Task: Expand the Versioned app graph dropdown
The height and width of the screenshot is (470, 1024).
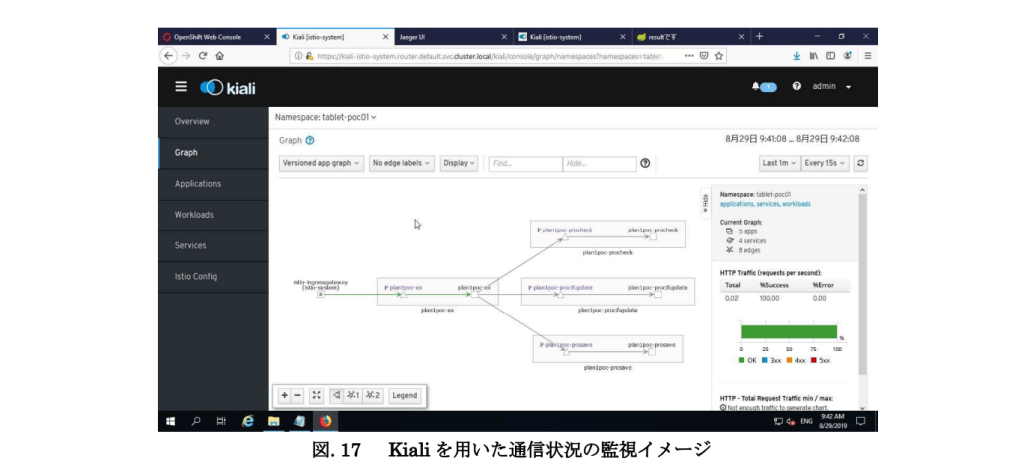Action: (x=321, y=163)
